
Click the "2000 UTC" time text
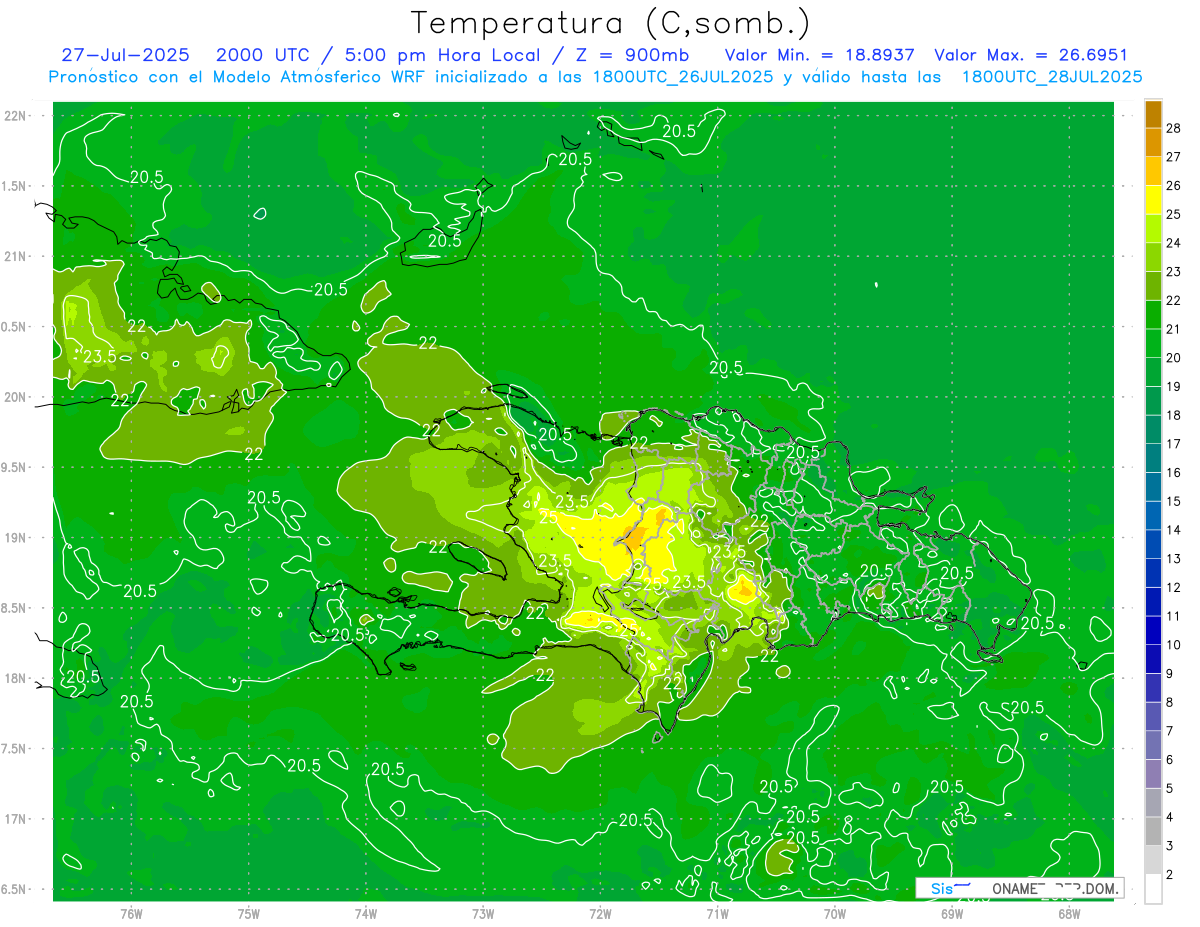[x=262, y=55]
